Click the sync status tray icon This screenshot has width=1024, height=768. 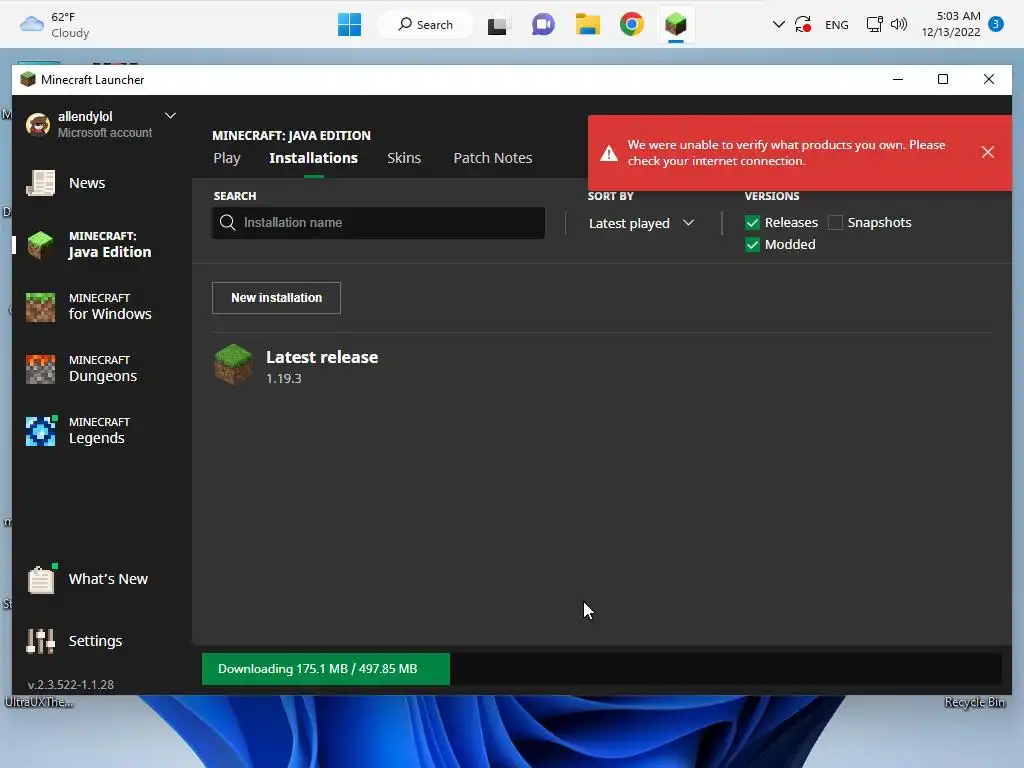coord(803,25)
